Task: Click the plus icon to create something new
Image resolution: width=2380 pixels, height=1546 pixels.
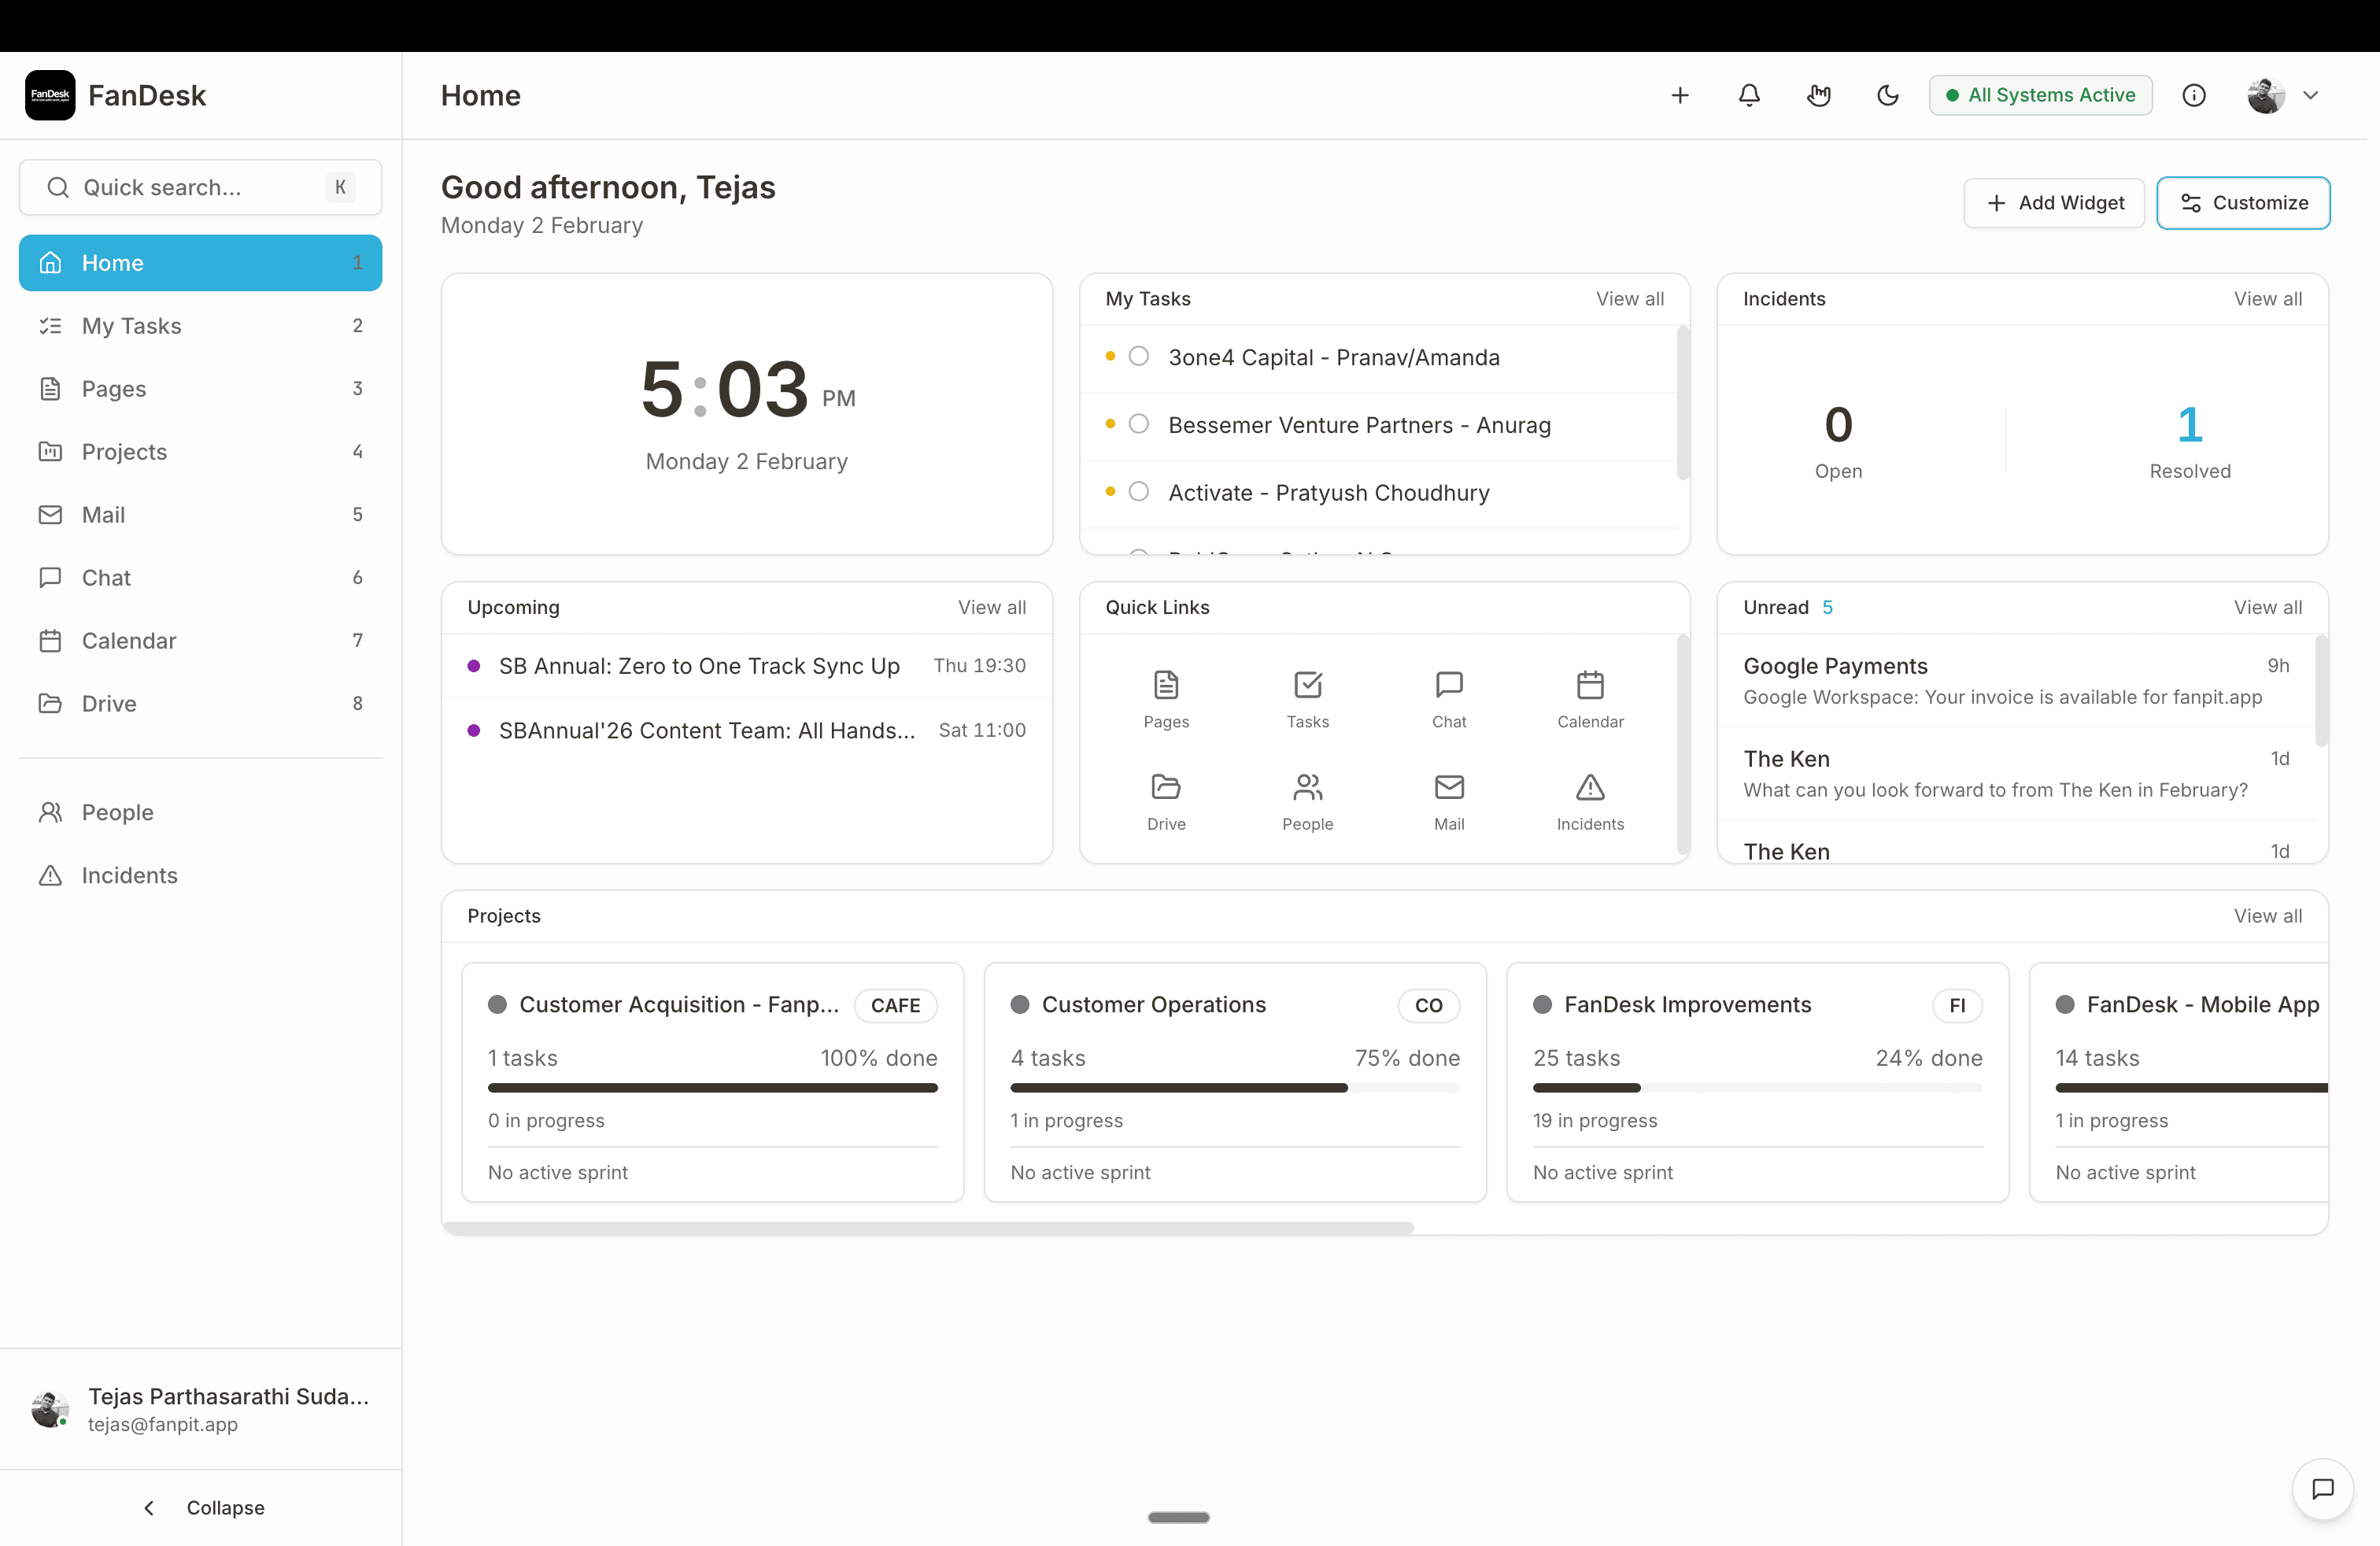Action: point(1680,95)
